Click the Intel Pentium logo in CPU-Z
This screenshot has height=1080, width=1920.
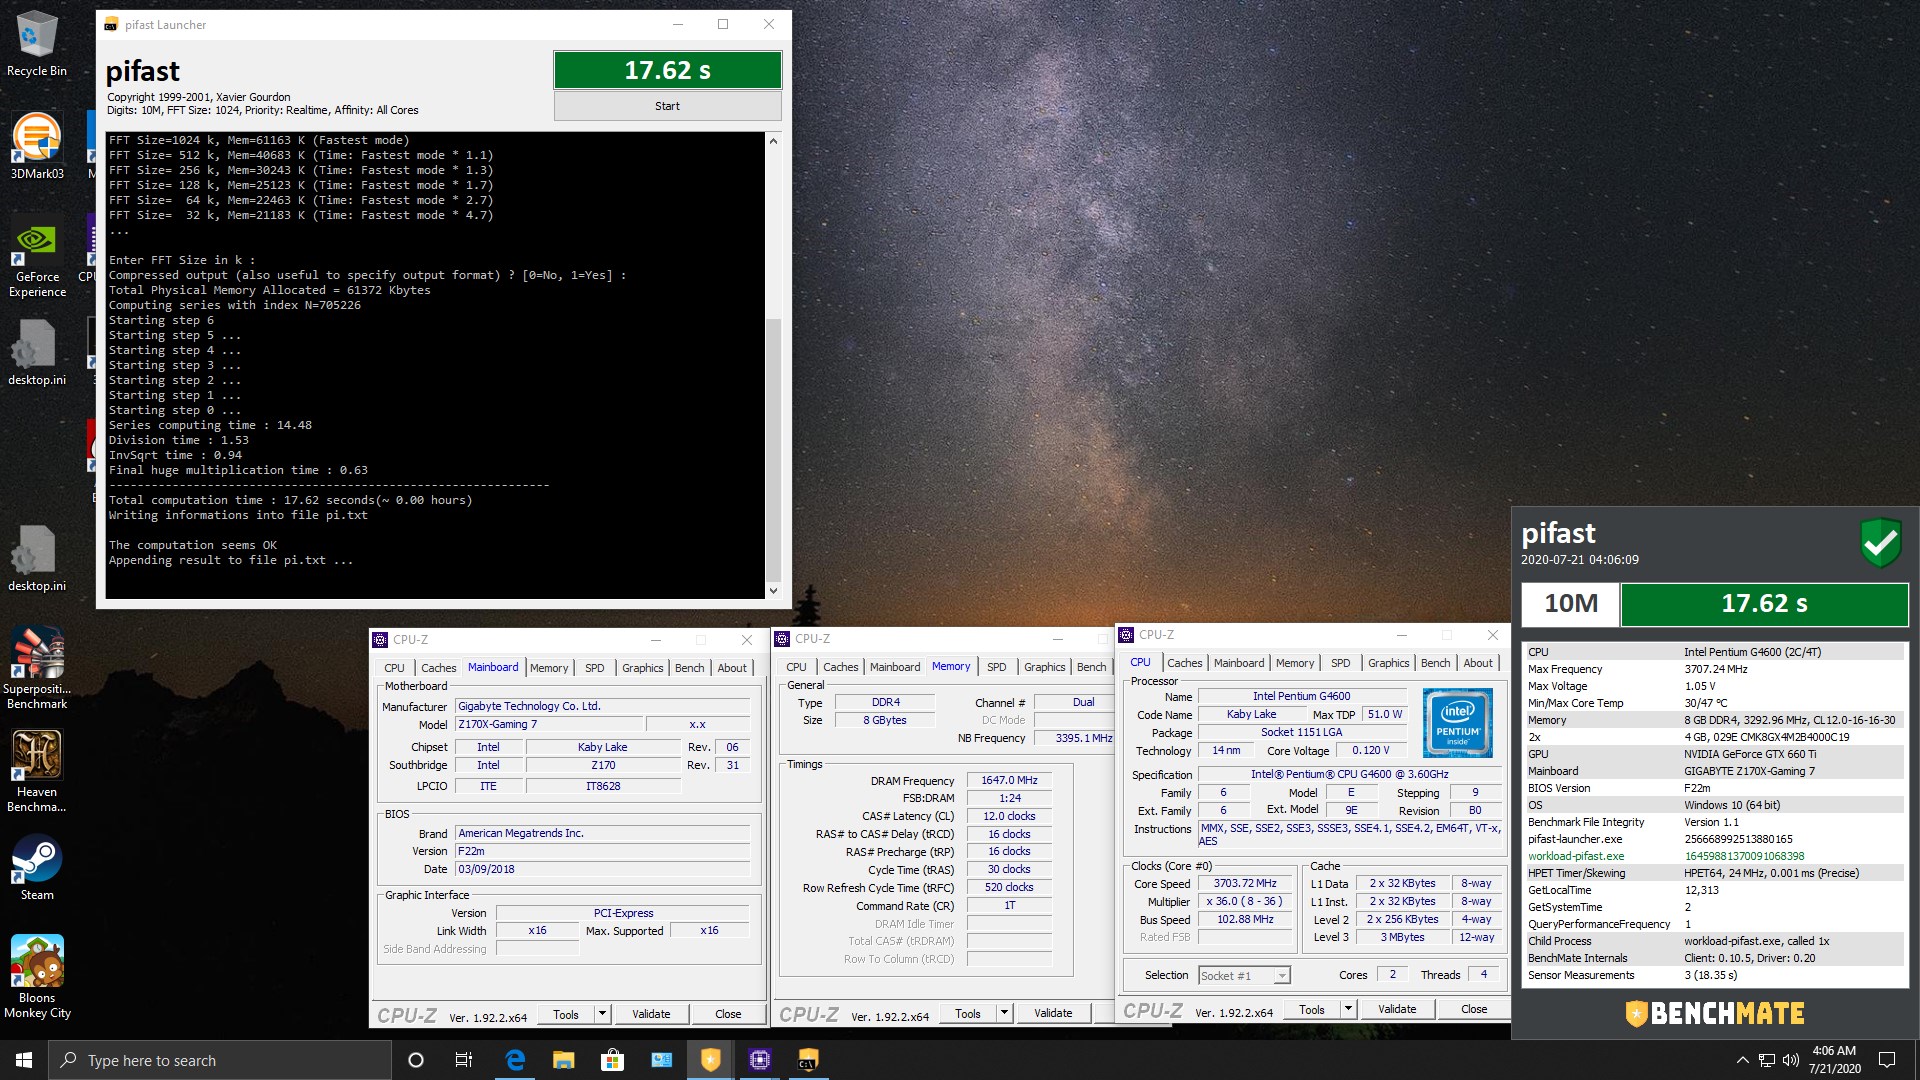coord(1457,722)
